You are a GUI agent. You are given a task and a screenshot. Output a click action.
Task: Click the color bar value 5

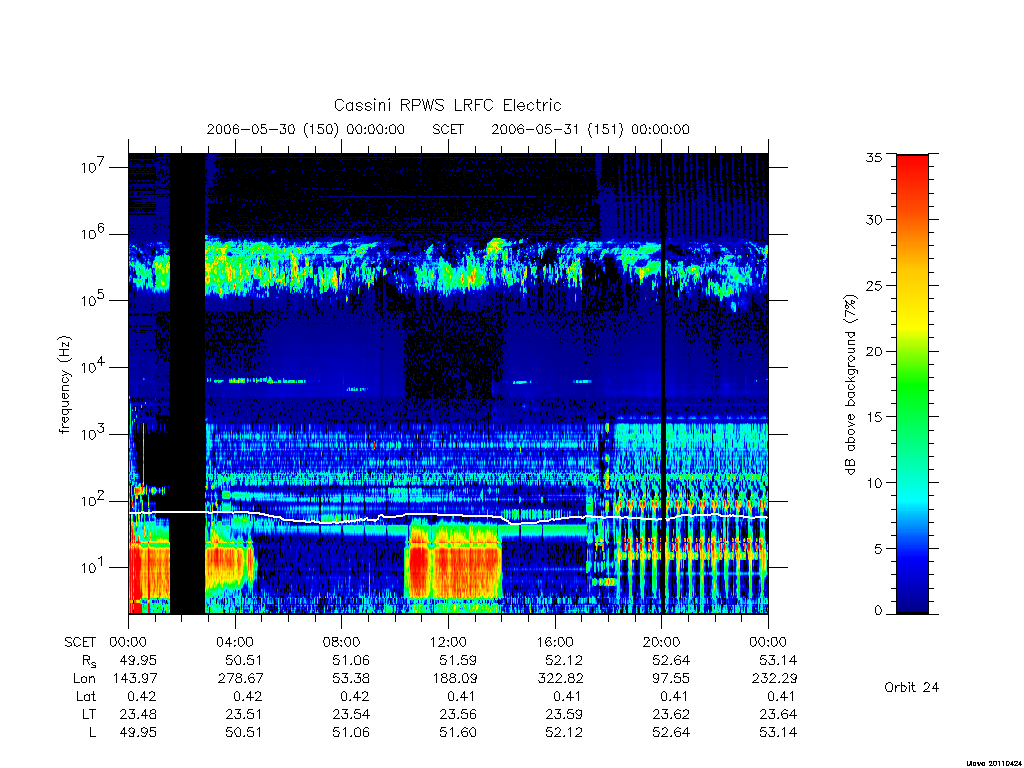tap(878, 549)
